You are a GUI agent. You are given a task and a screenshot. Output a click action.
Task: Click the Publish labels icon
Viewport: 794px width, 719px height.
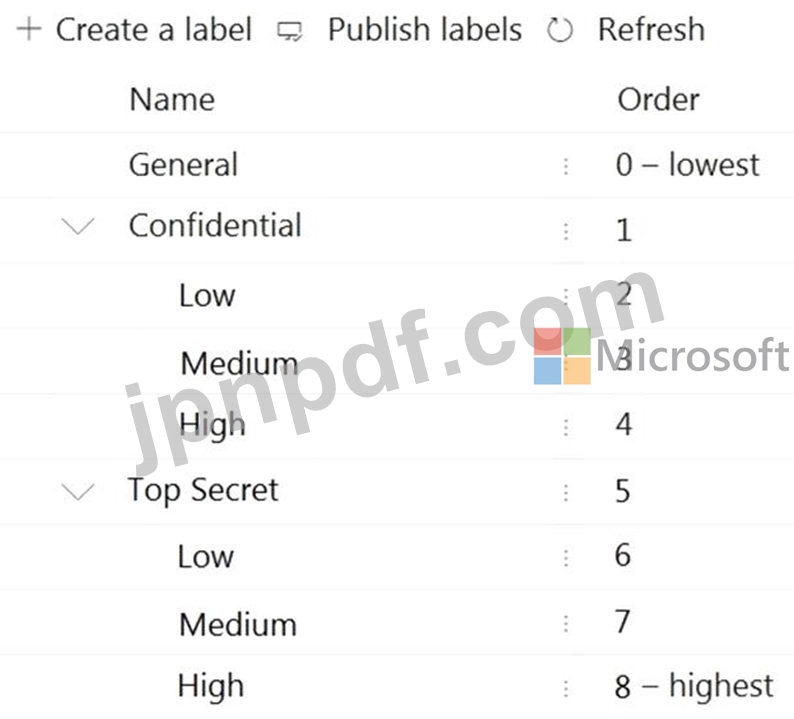(290, 31)
